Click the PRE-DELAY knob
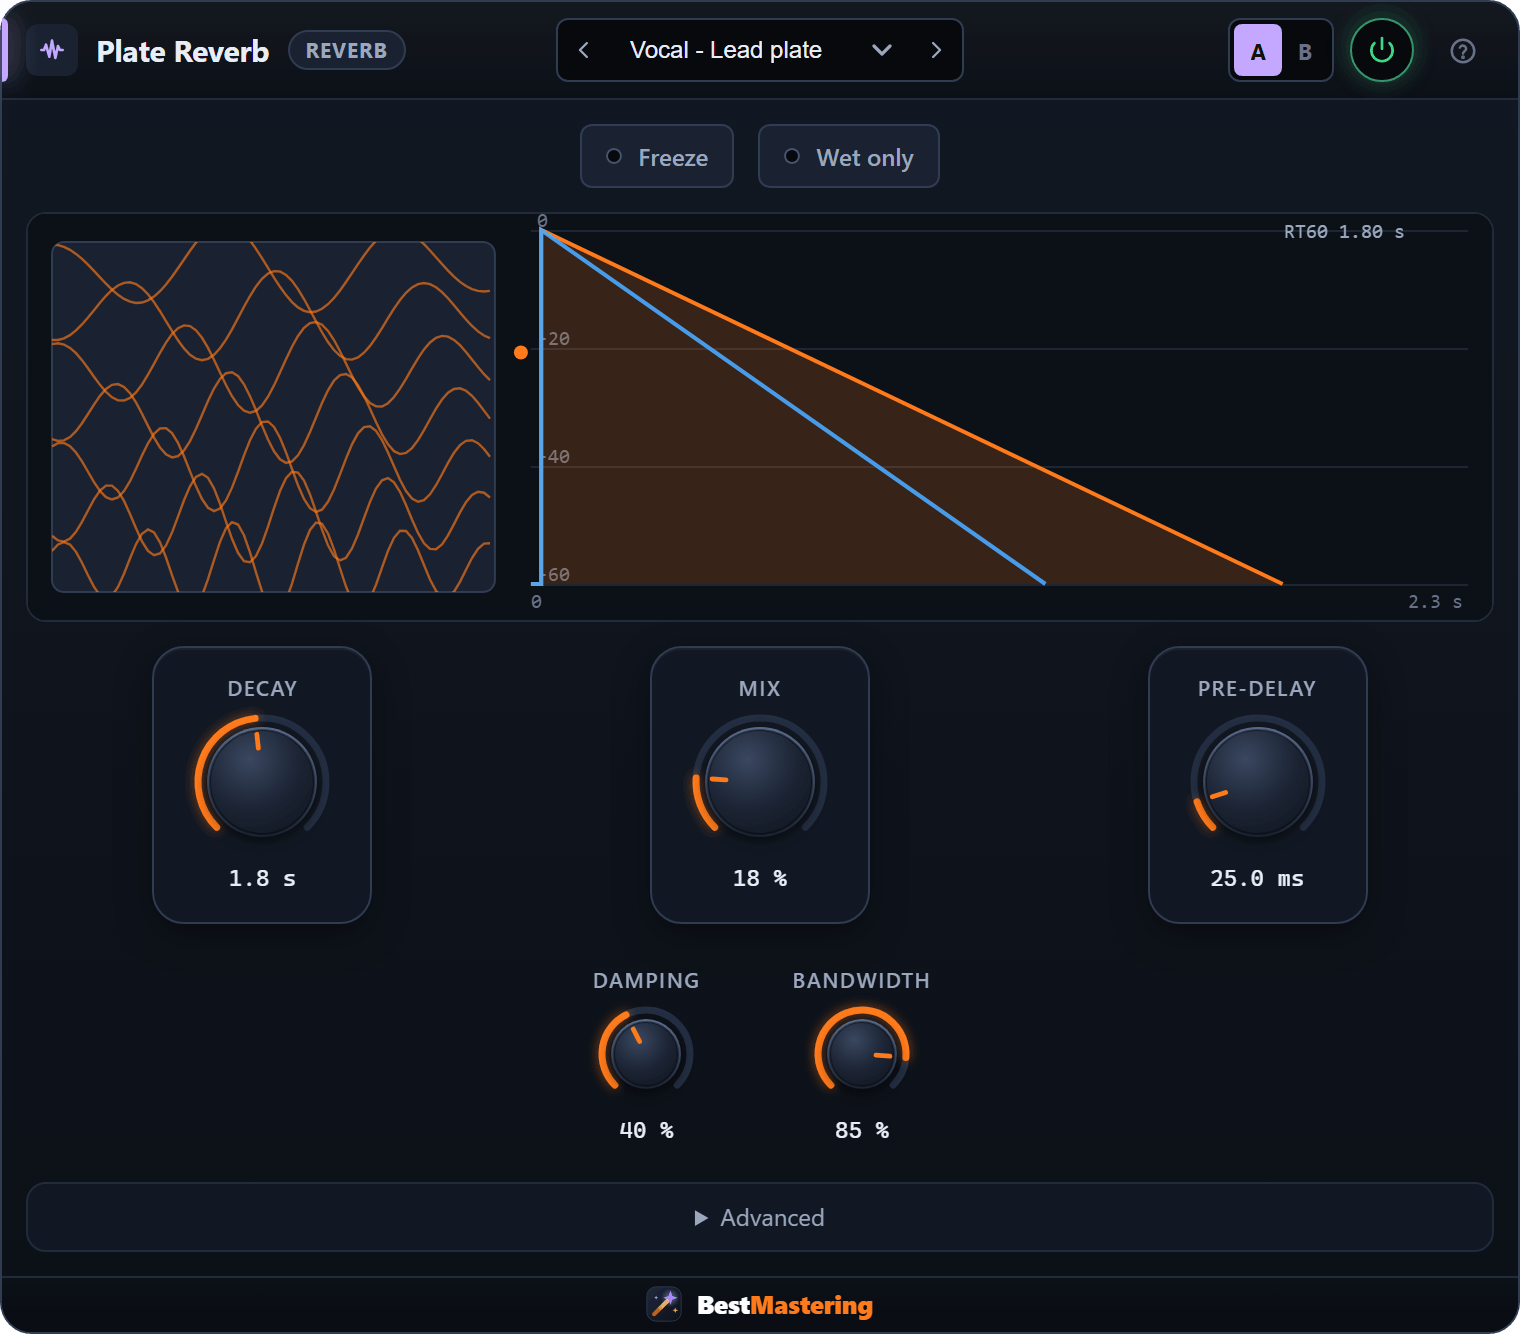The height and width of the screenshot is (1334, 1520). point(1257,781)
